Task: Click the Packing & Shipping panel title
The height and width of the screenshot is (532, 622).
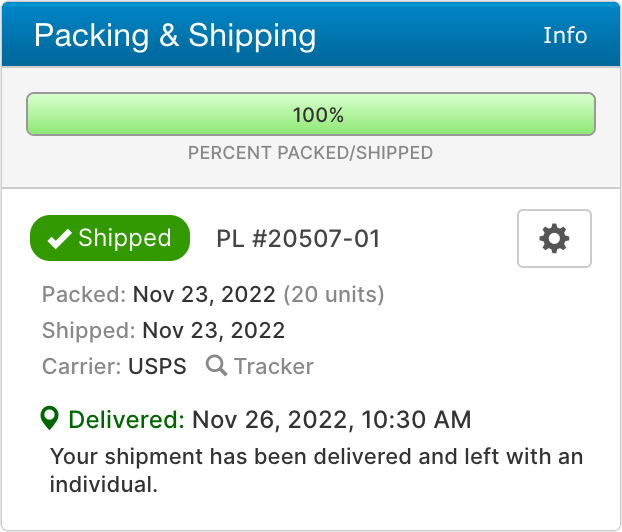Action: (175, 36)
